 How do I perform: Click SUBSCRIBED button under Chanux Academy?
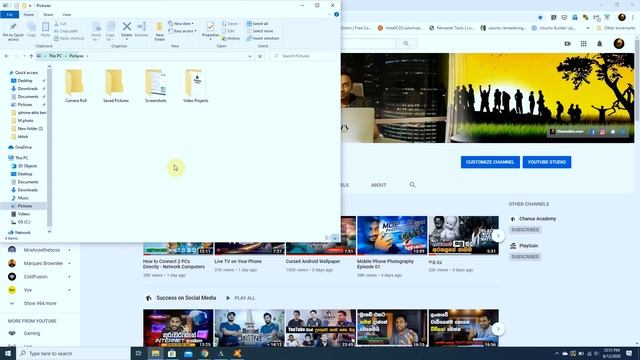pyautogui.click(x=525, y=230)
